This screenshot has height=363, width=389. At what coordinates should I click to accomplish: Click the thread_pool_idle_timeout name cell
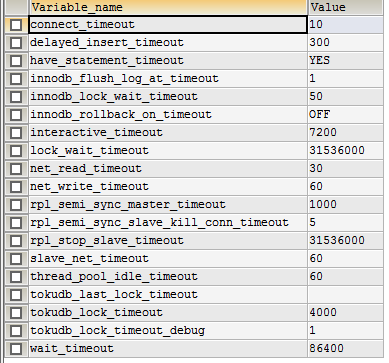point(168,277)
